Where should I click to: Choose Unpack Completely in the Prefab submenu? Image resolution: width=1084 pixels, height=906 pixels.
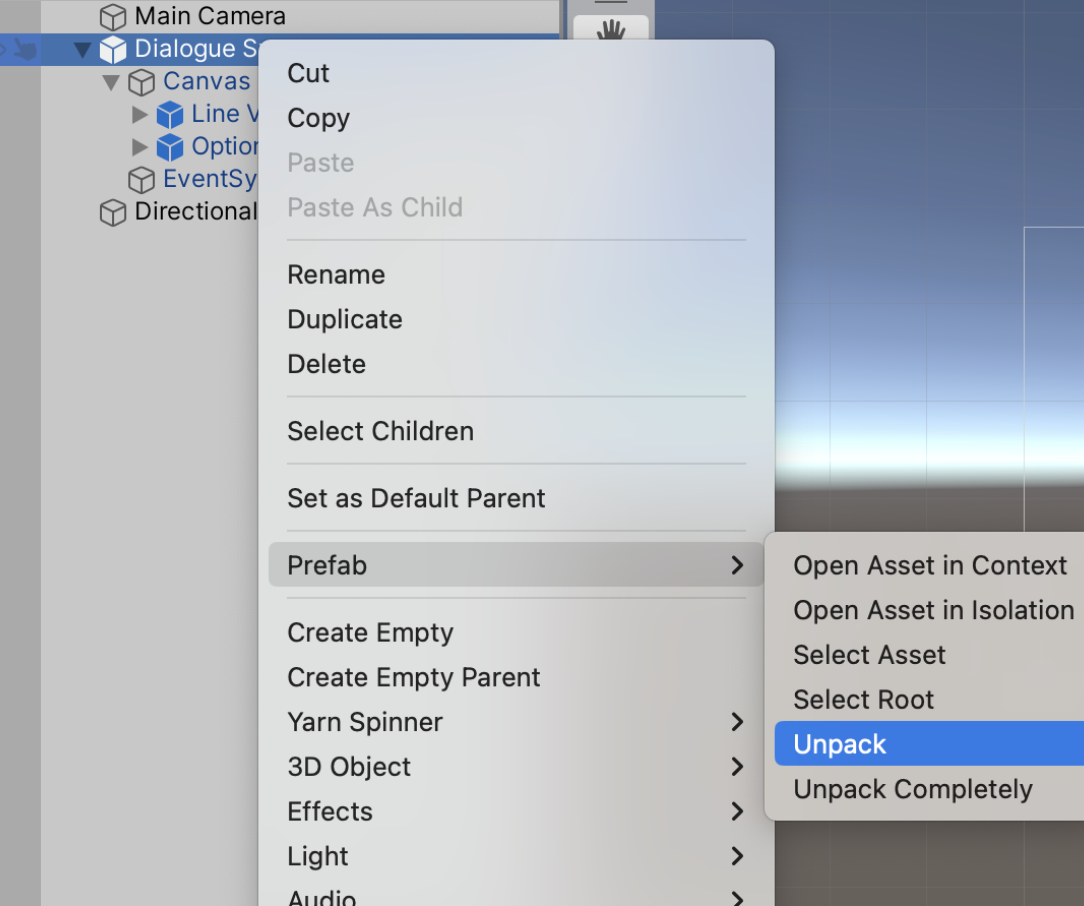912,789
